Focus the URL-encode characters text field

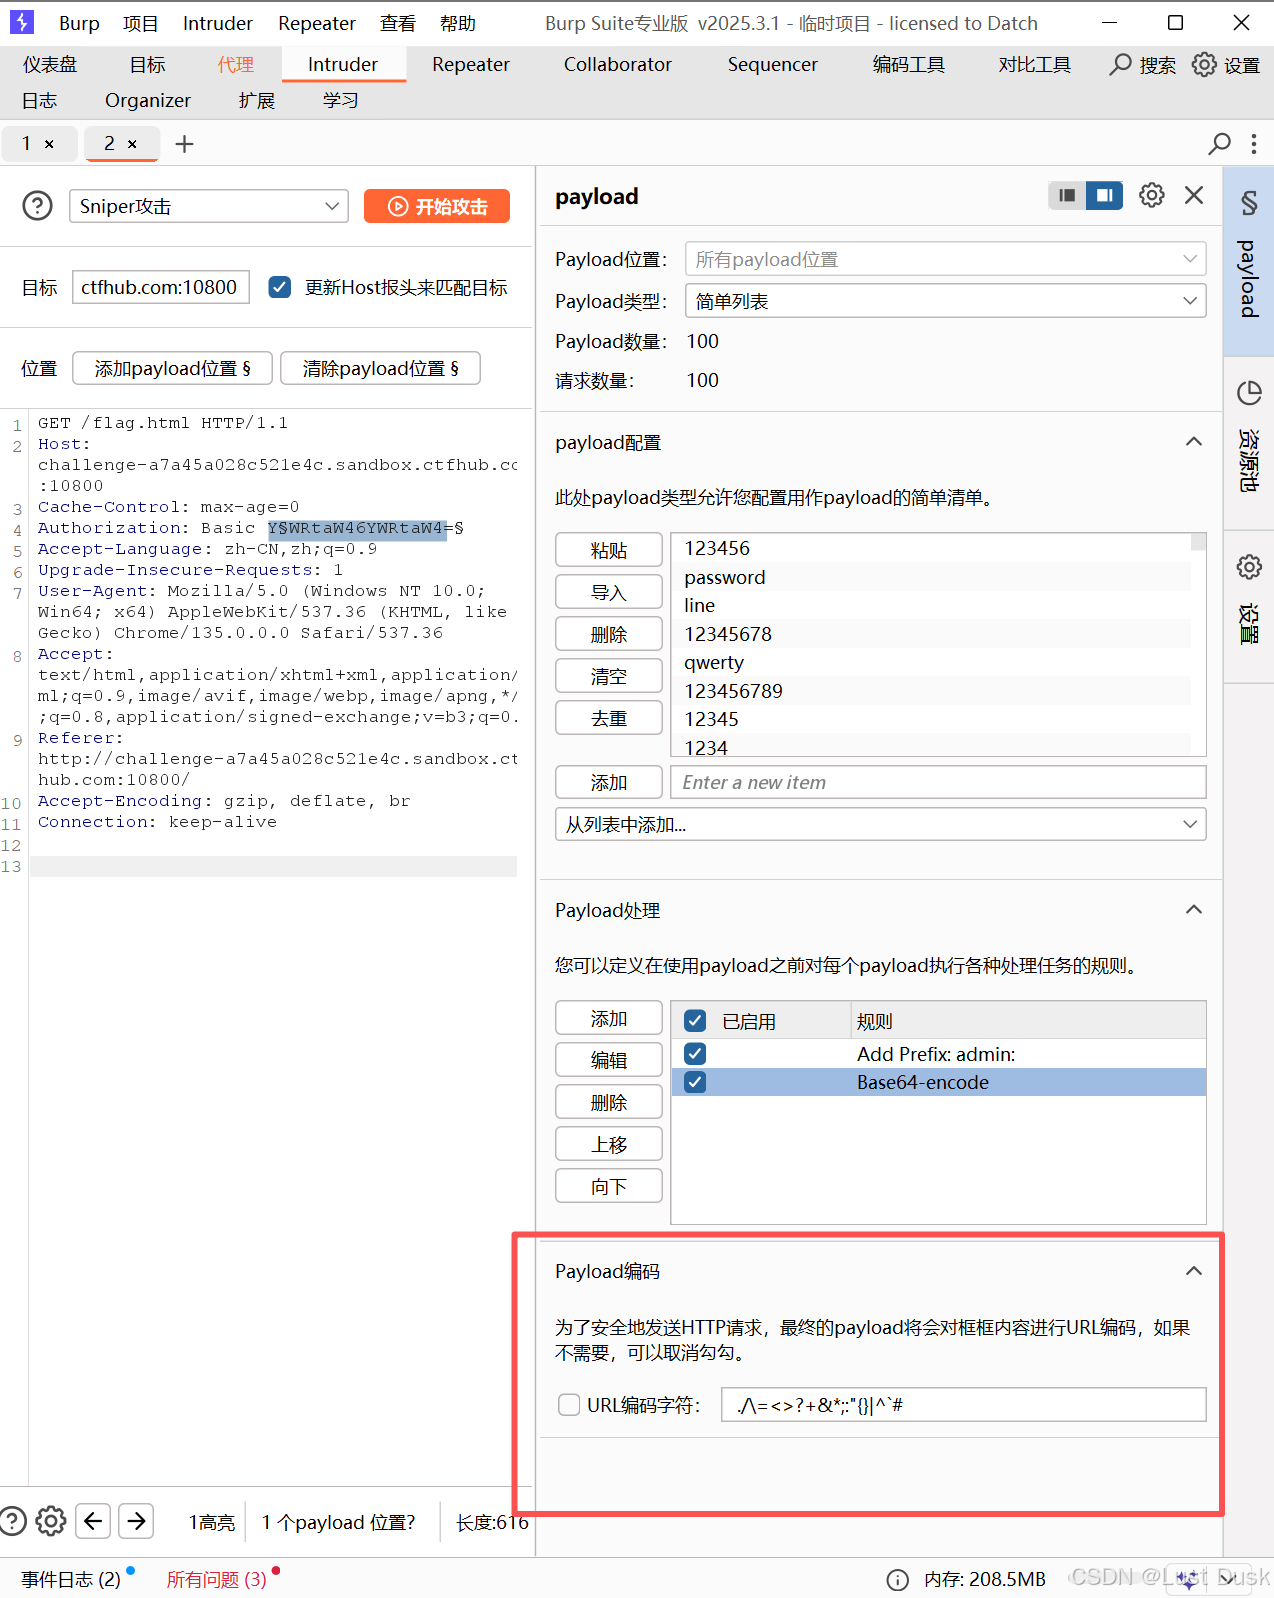(x=963, y=1405)
